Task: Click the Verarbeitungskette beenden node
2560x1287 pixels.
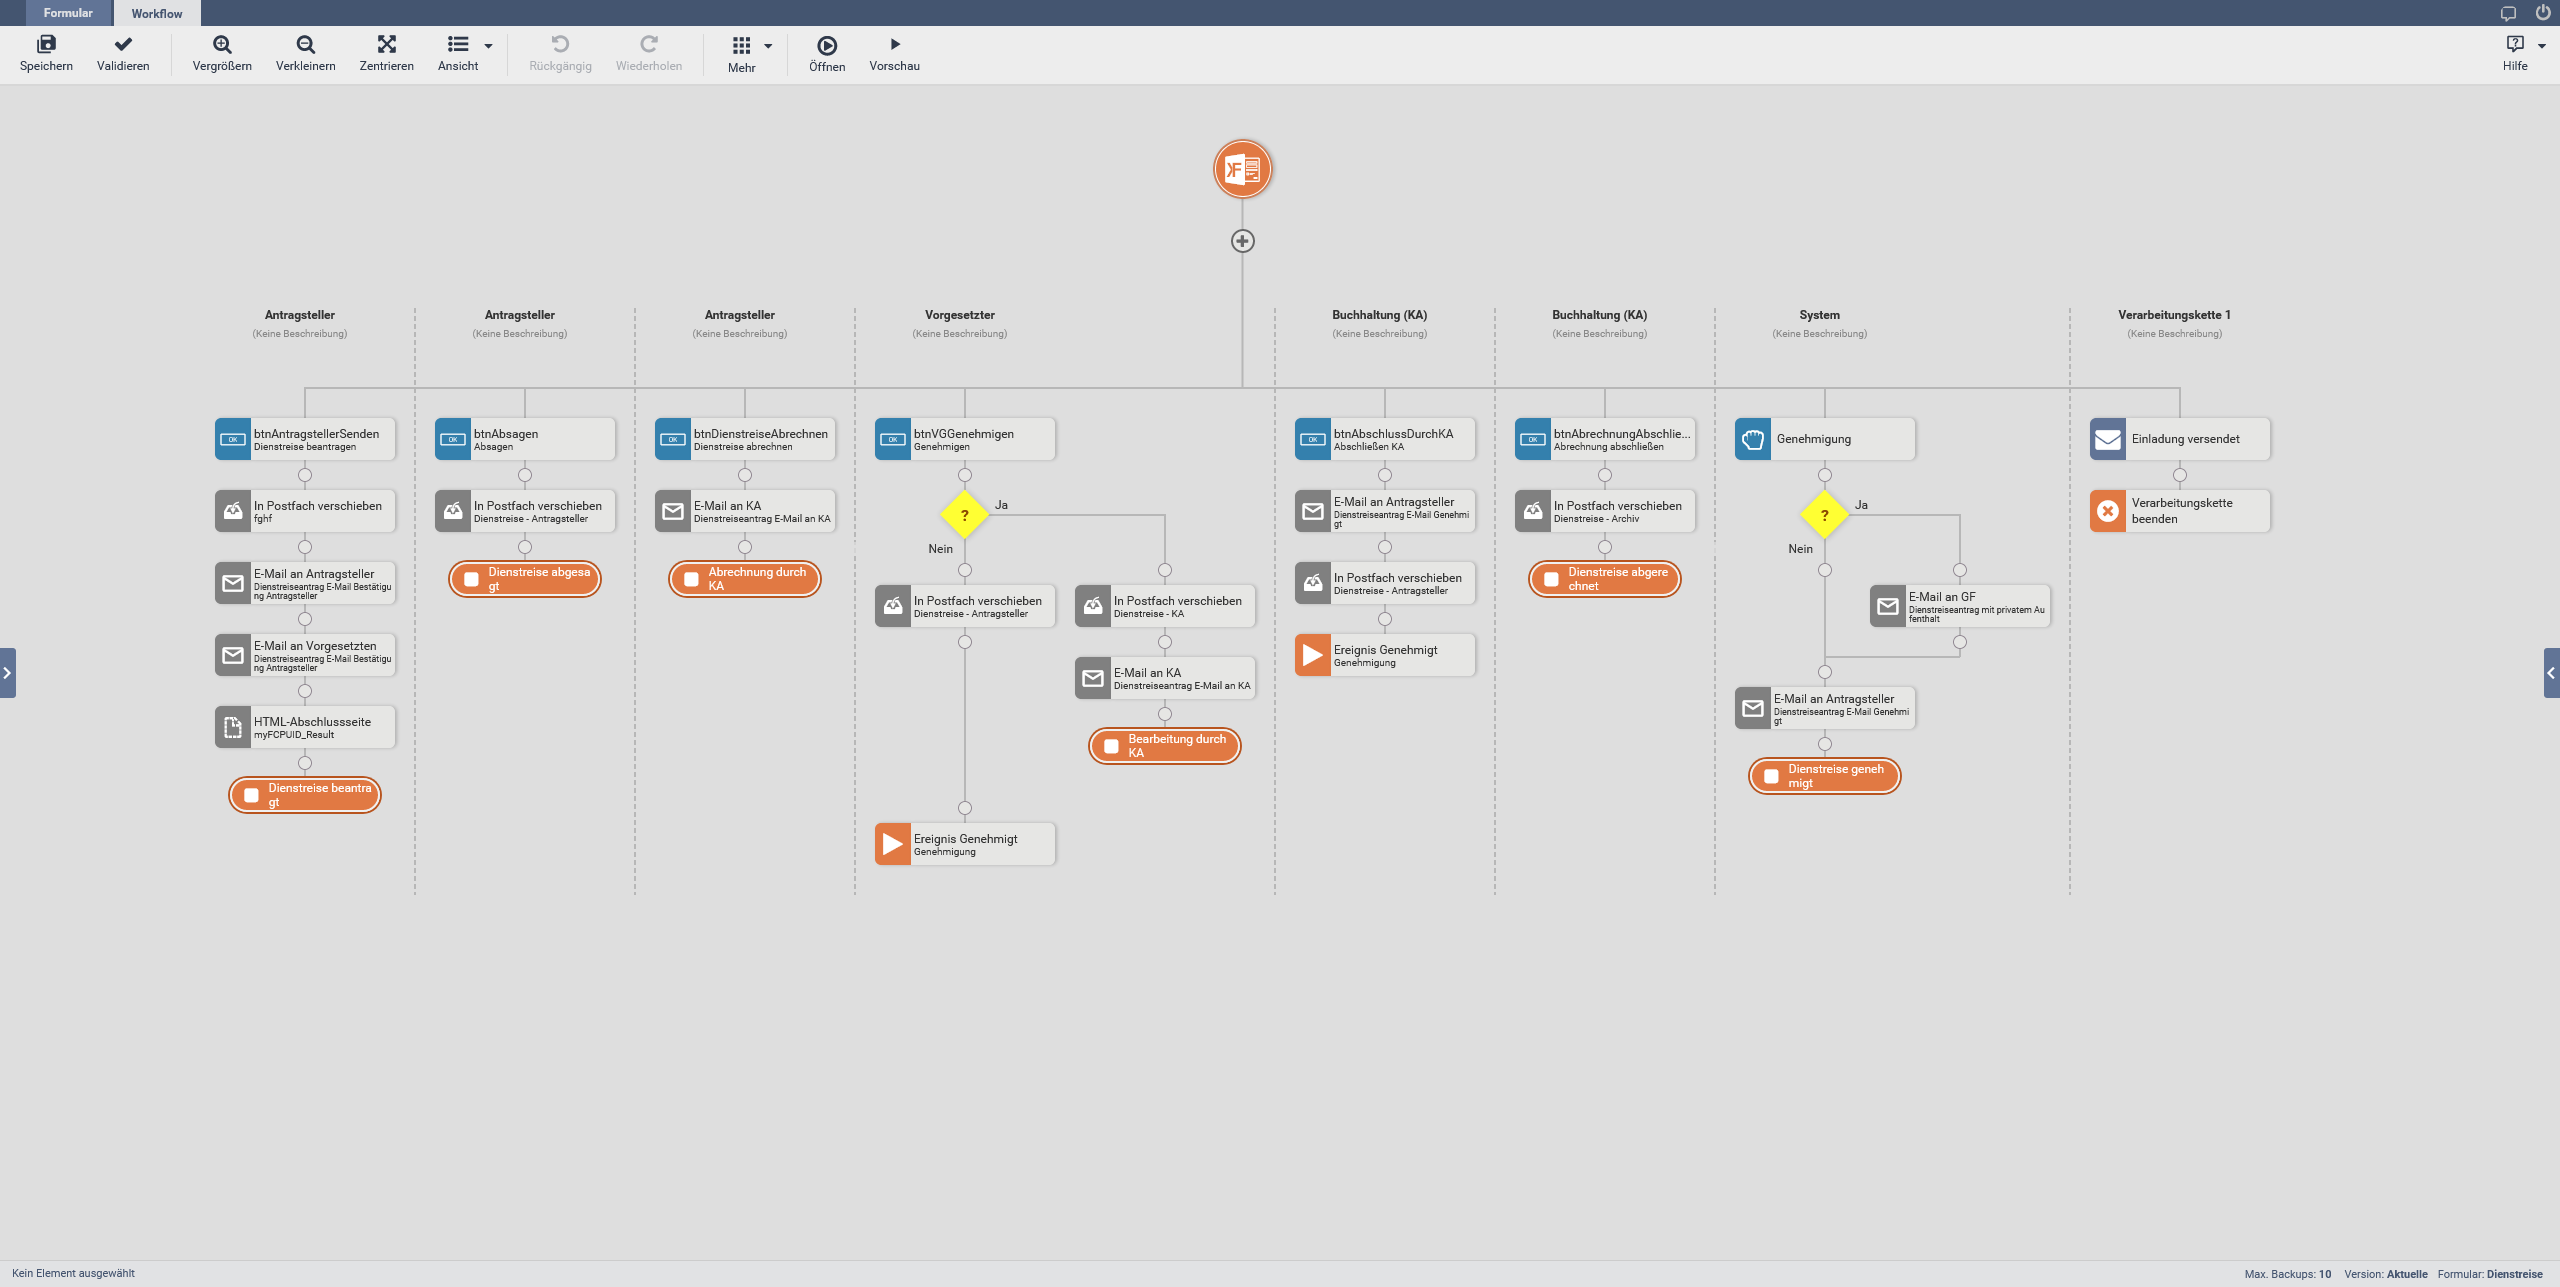Action: 2180,511
